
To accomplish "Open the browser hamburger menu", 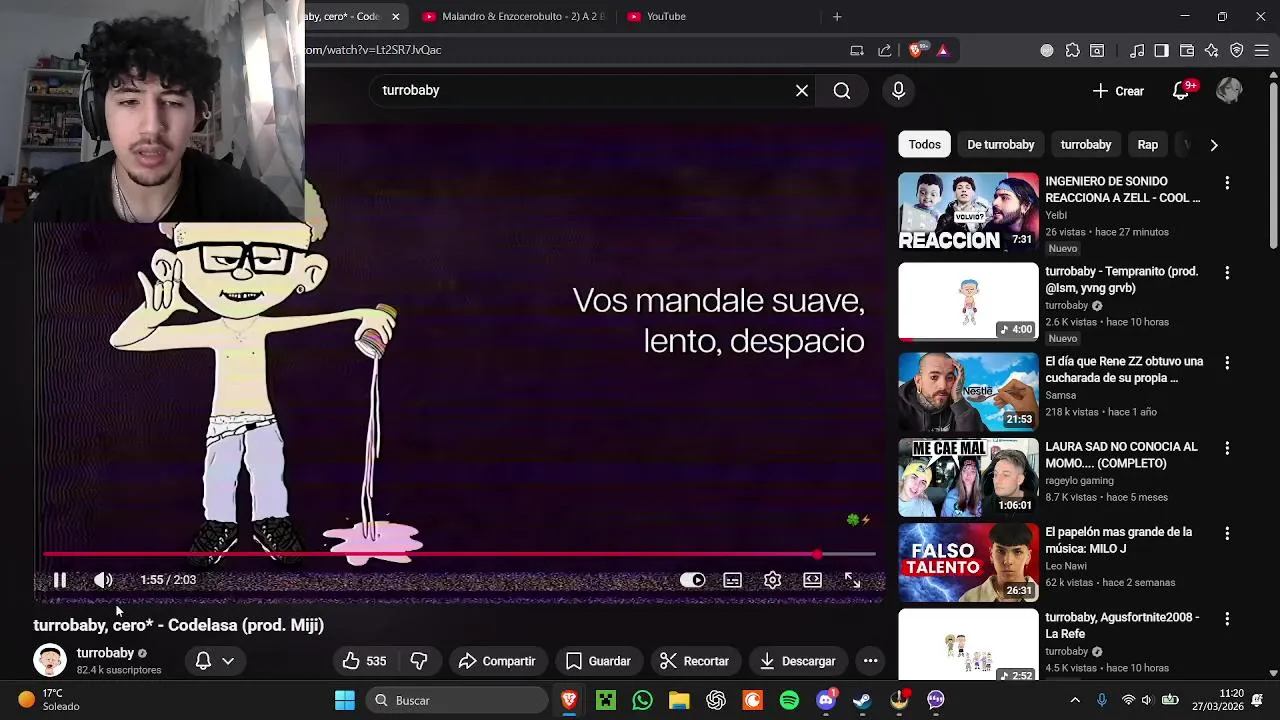I will (x=1263, y=50).
